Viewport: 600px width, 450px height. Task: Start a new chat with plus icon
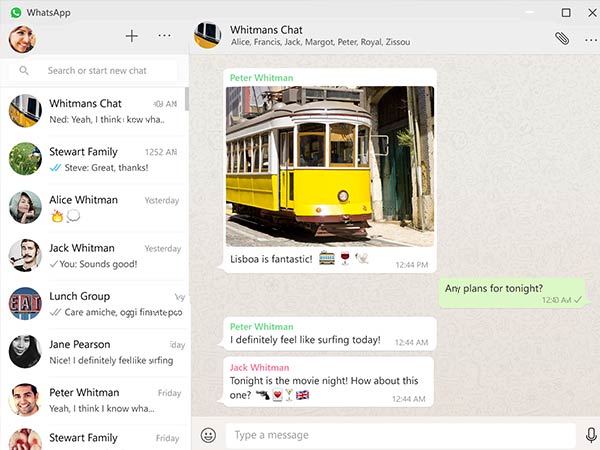click(x=131, y=36)
